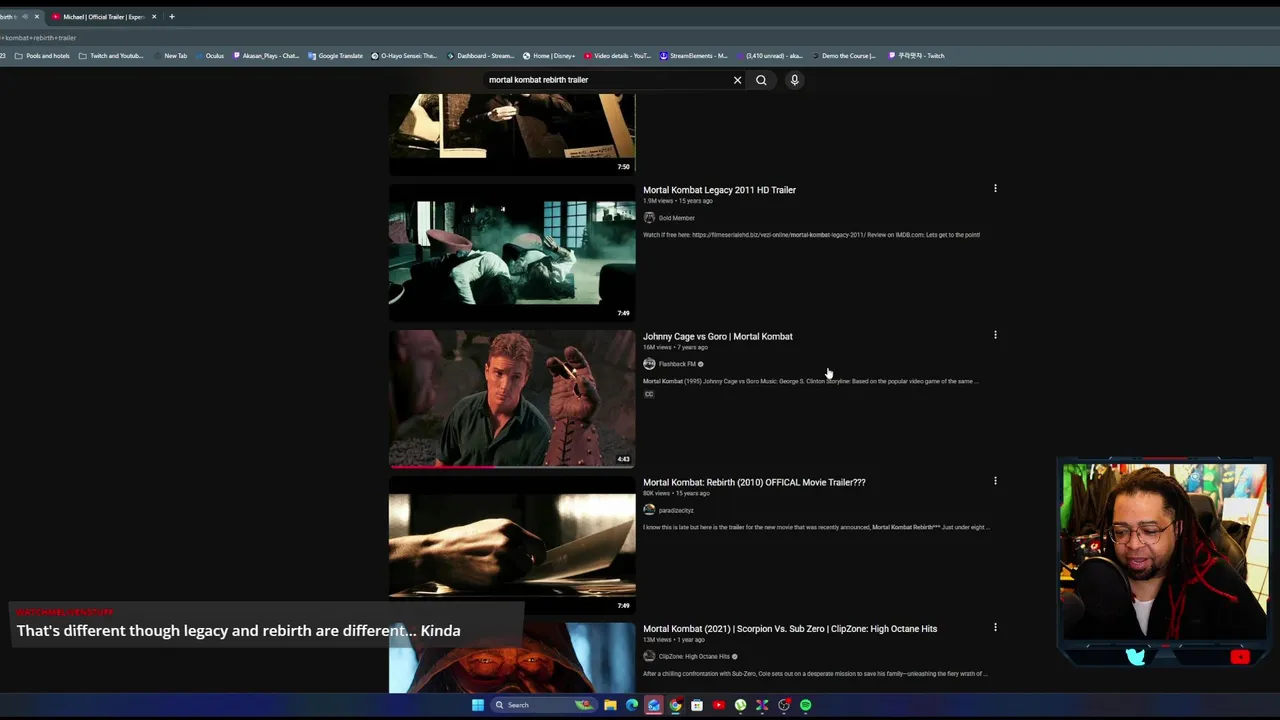Click the magnifier search button
This screenshot has height=720, width=1280.
[761, 80]
